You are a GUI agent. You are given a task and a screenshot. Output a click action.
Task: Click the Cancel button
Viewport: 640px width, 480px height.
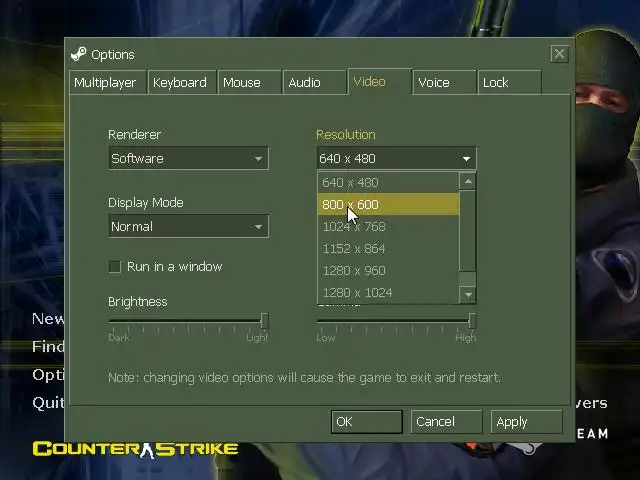pyautogui.click(x=447, y=422)
